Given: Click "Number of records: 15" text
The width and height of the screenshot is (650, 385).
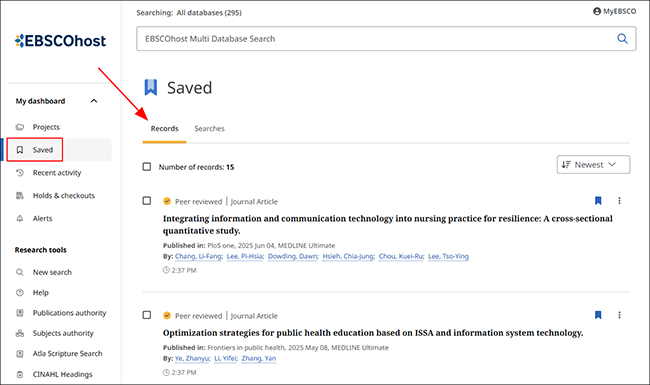Looking at the screenshot, I should (x=196, y=167).
